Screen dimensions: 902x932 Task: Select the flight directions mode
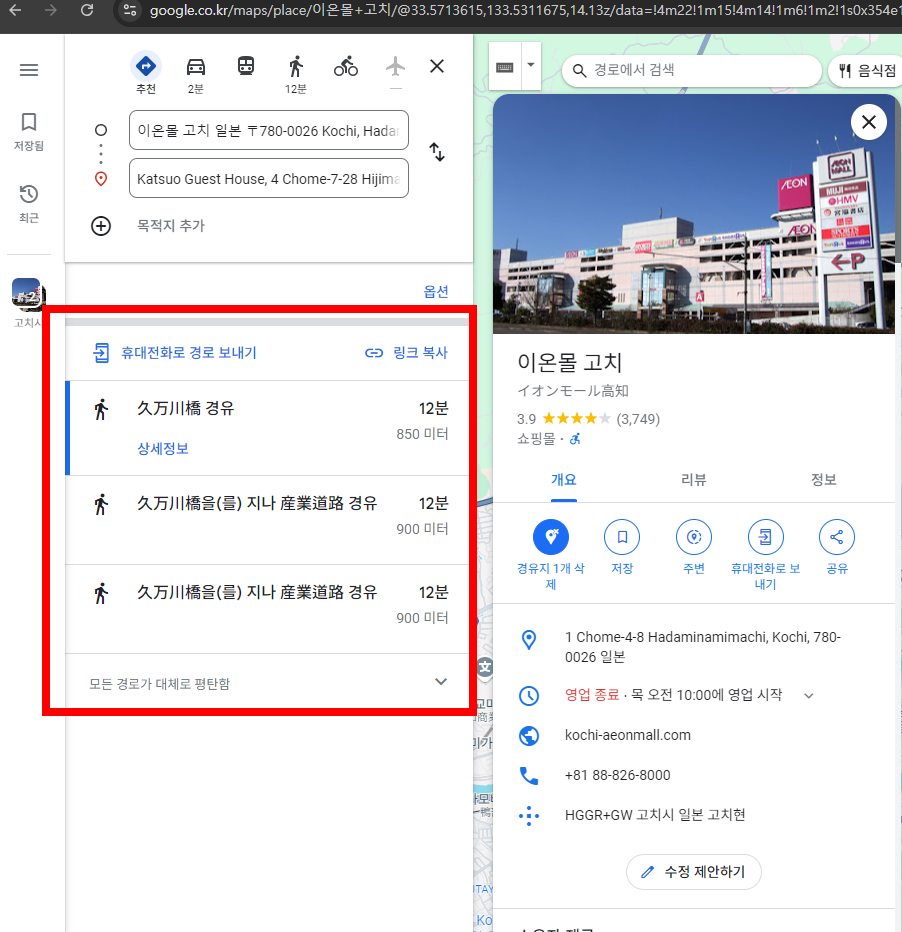pyautogui.click(x=394, y=65)
